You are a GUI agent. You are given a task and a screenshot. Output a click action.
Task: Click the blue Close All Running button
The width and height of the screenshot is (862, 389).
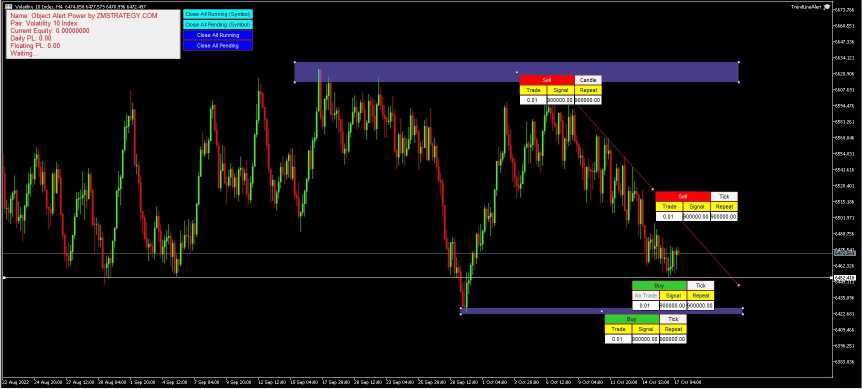218,35
